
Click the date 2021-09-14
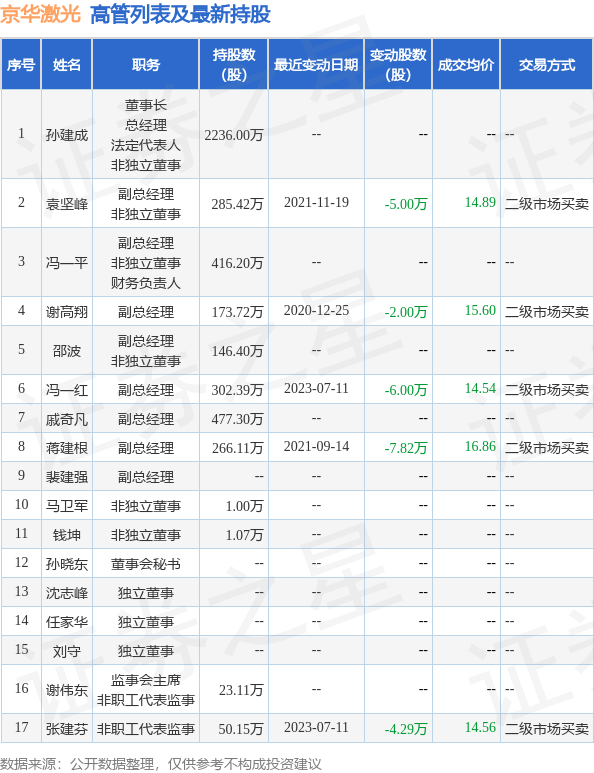pyautogui.click(x=316, y=447)
